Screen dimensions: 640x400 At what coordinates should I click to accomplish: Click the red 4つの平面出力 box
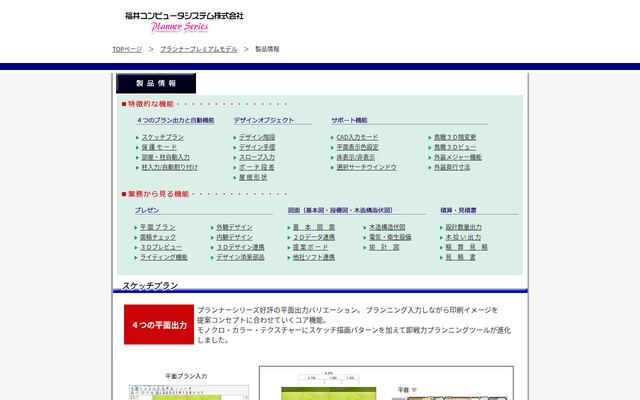[x=159, y=324]
